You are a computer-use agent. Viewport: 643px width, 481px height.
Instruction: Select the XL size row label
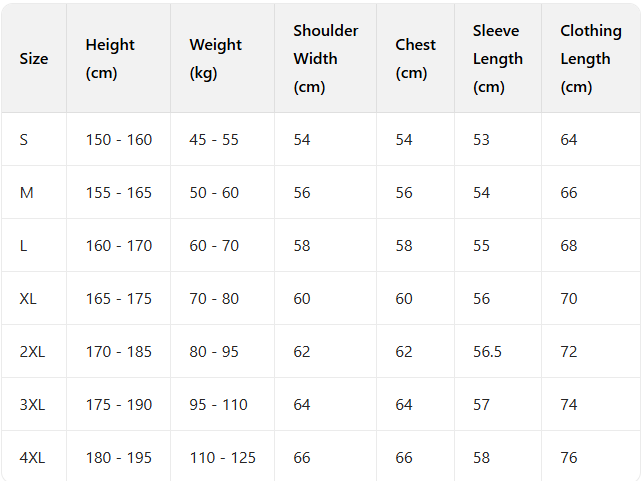[28, 299]
